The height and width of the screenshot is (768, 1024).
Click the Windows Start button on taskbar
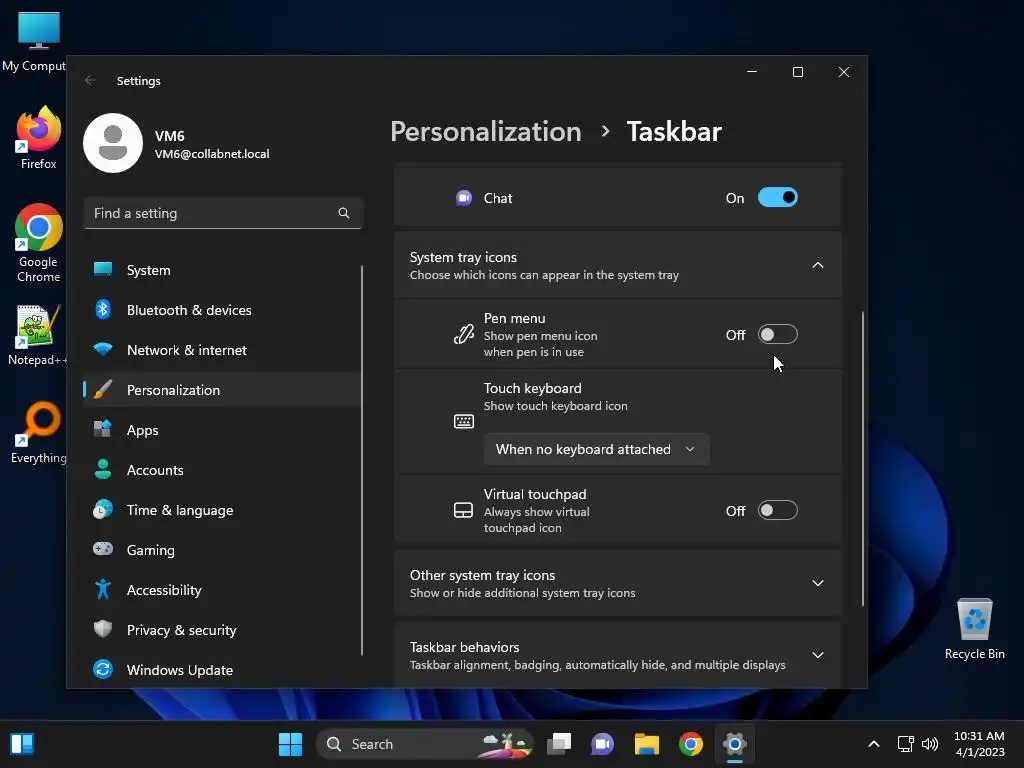tap(290, 744)
